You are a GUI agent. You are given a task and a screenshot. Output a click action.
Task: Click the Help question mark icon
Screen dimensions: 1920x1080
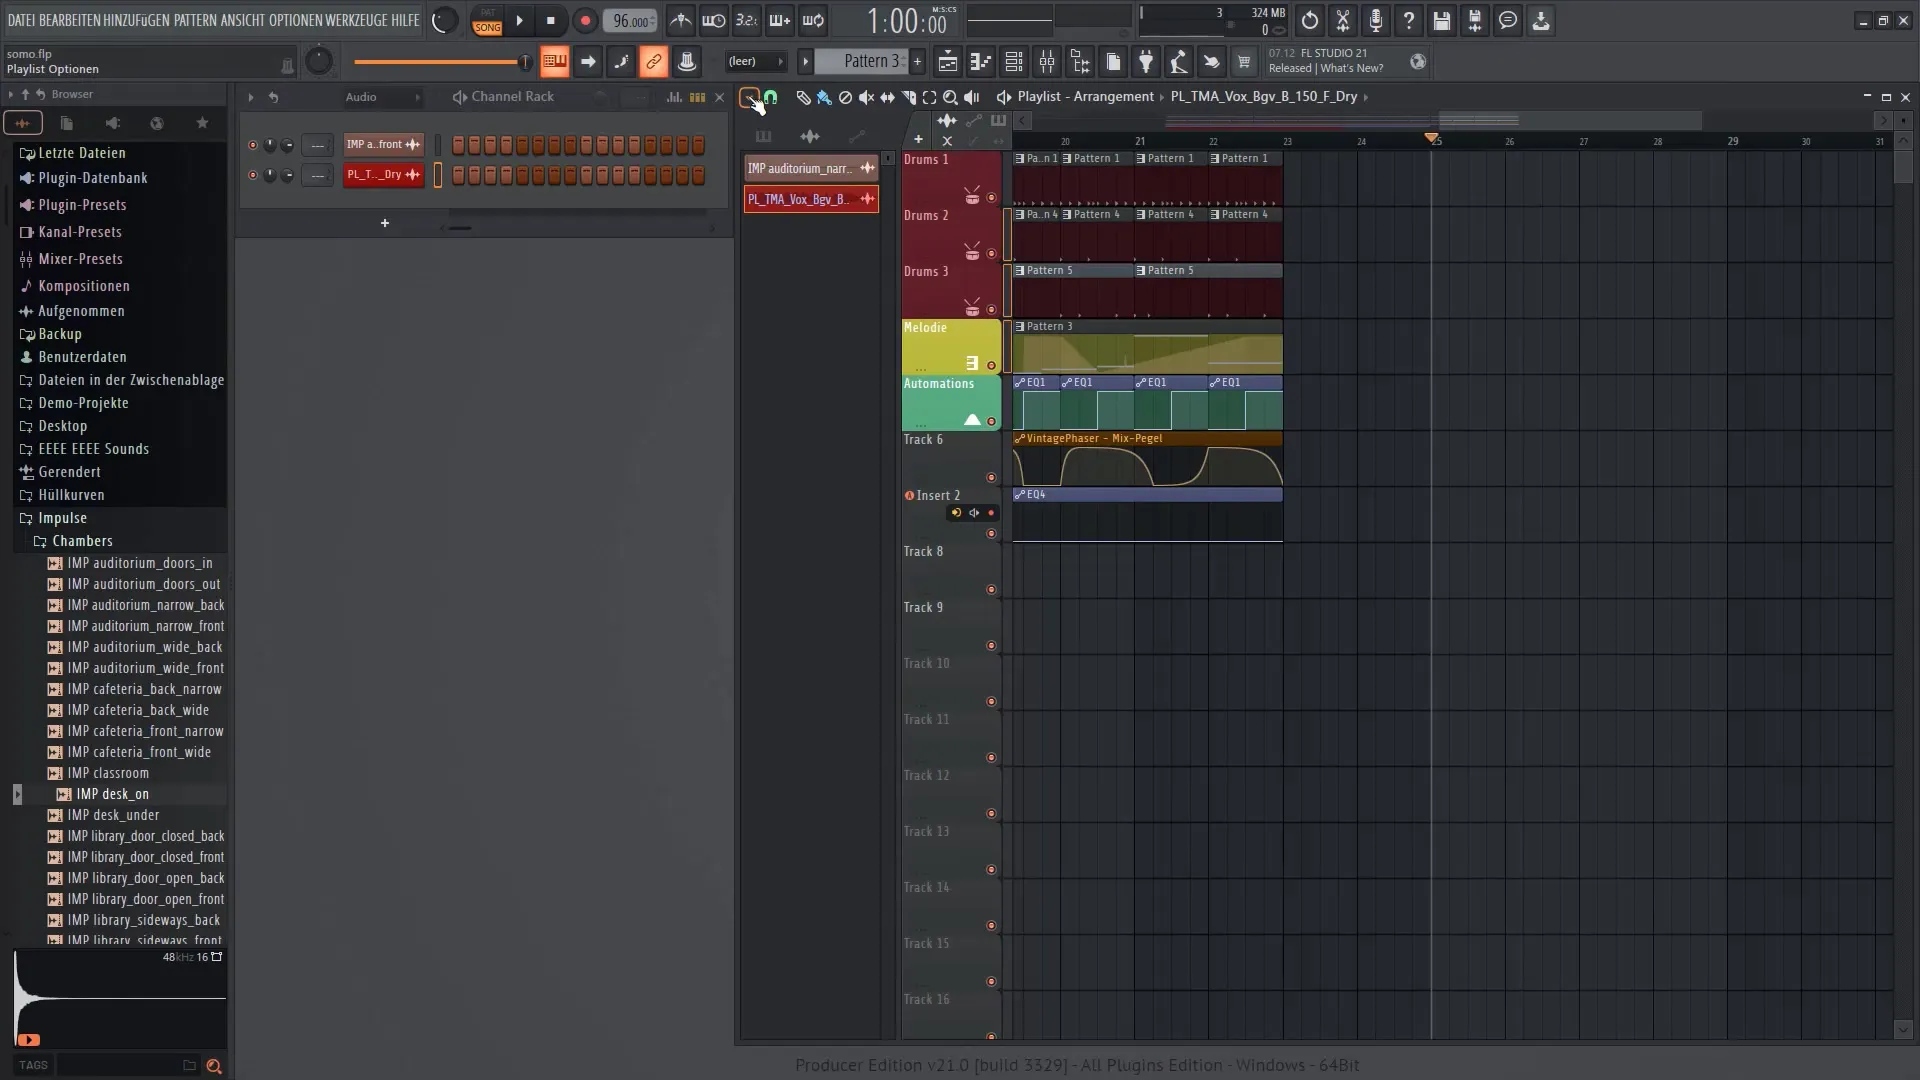pyautogui.click(x=1408, y=20)
